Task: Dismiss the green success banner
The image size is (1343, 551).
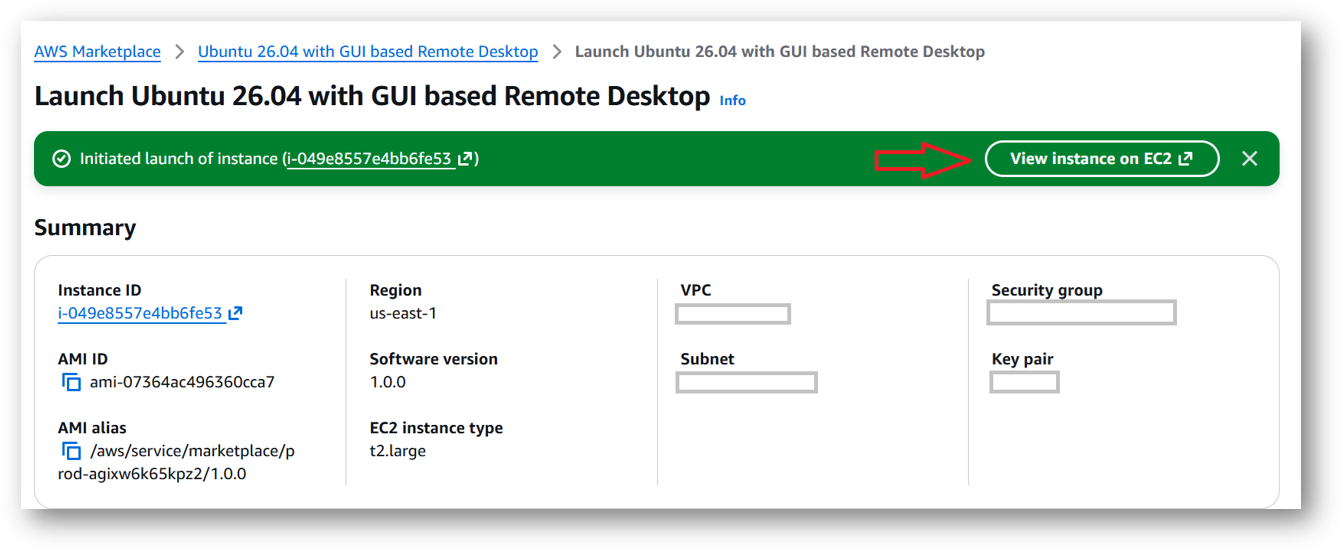Action: click(1250, 158)
